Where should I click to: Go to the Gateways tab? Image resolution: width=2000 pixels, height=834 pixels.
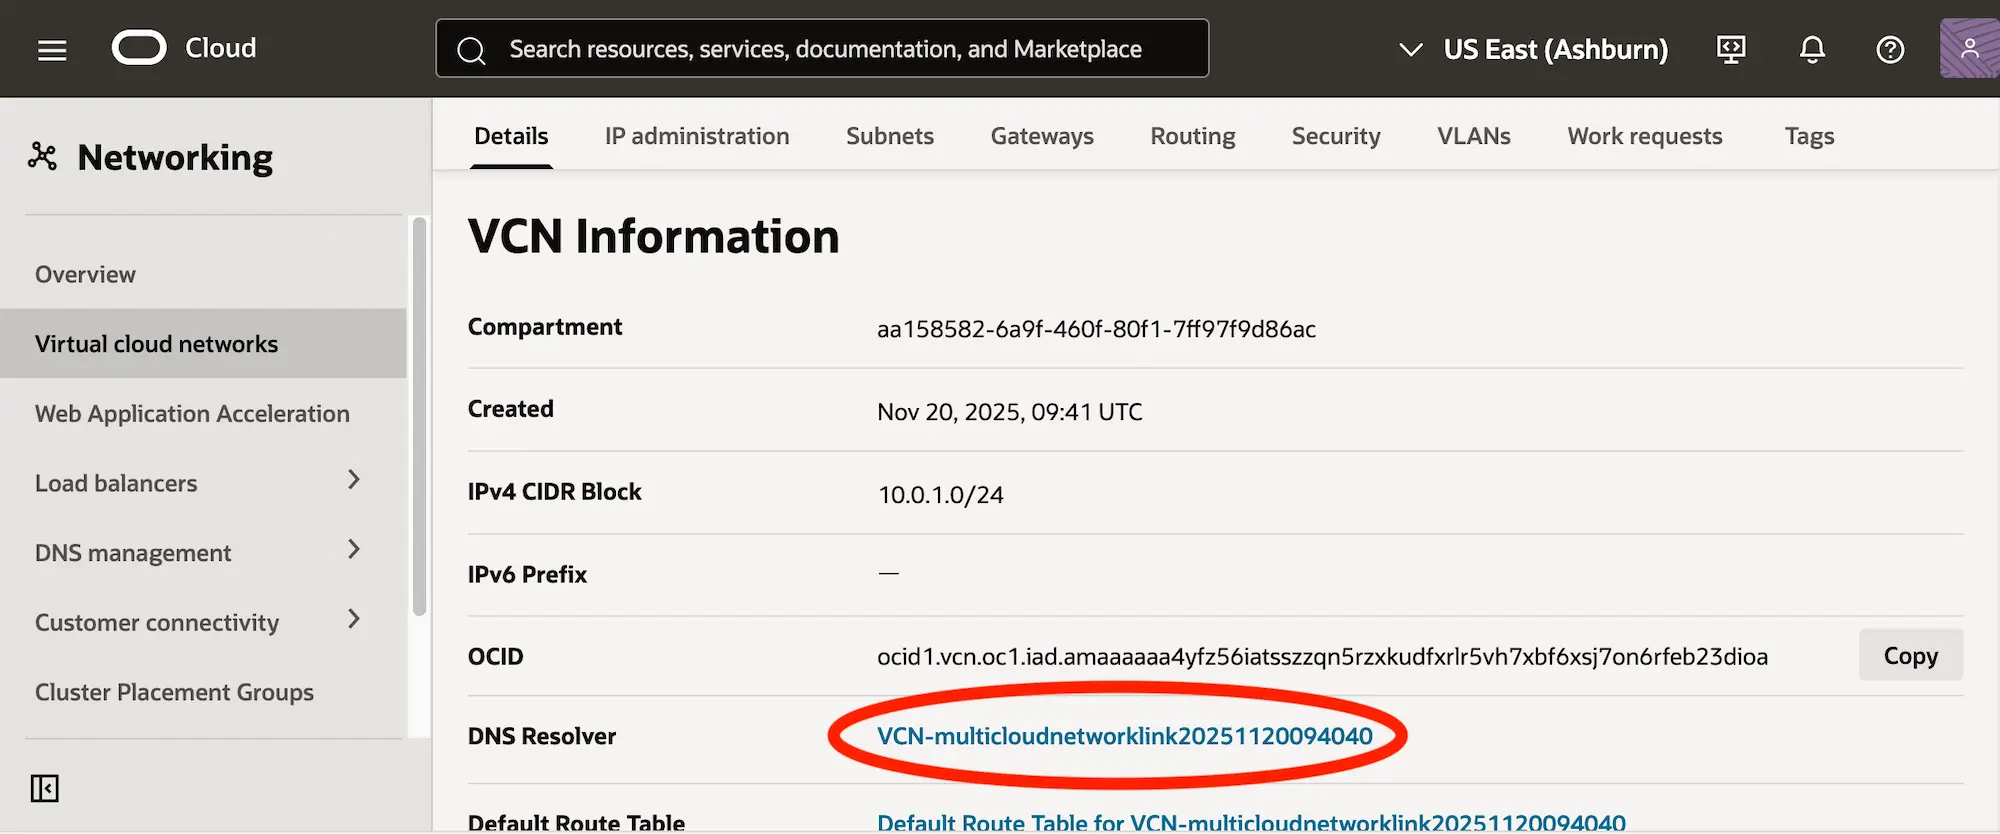point(1042,136)
